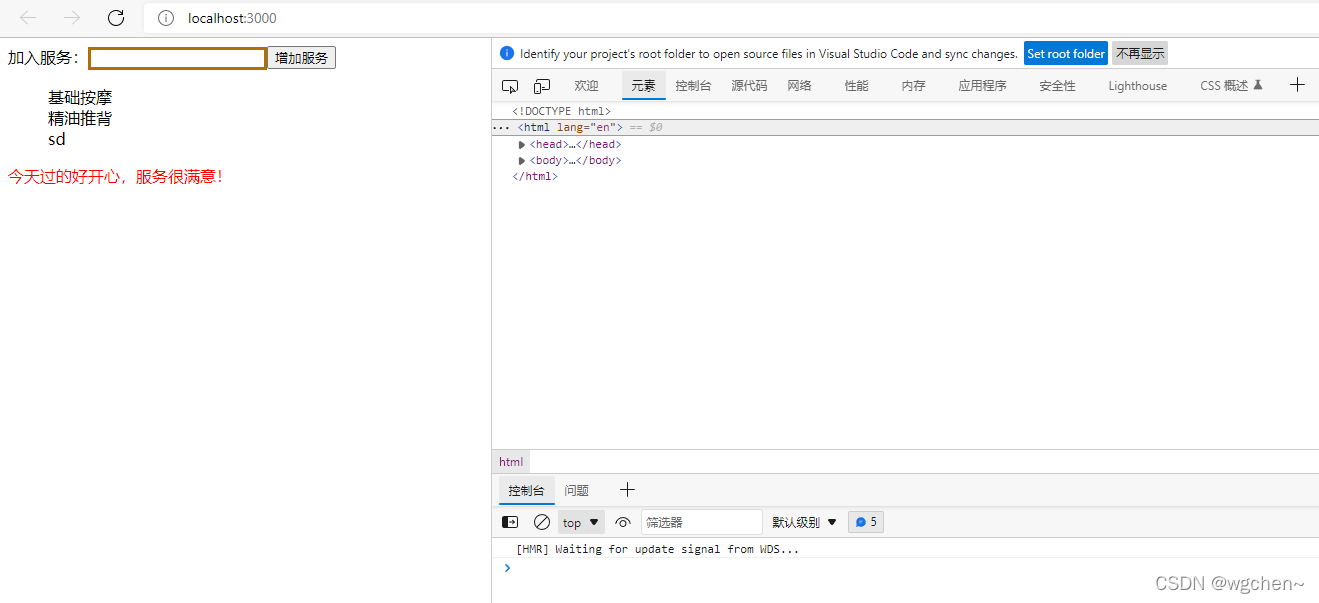Open the 内存 tab
Screen dimensions: 1319x603
(x=914, y=86)
